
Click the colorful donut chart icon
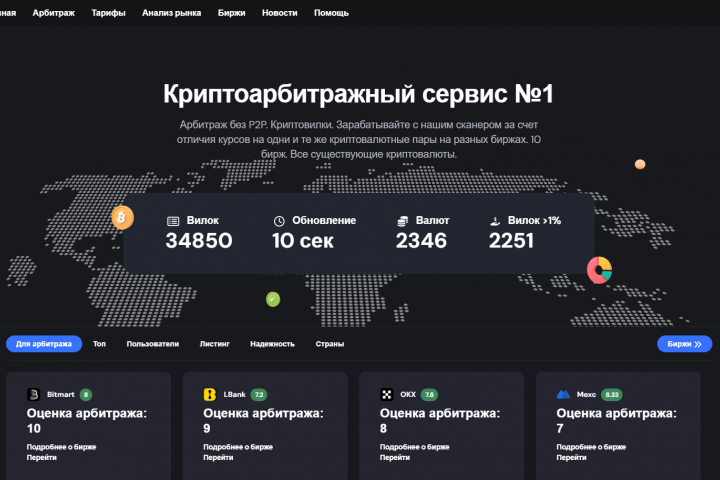coord(600,270)
